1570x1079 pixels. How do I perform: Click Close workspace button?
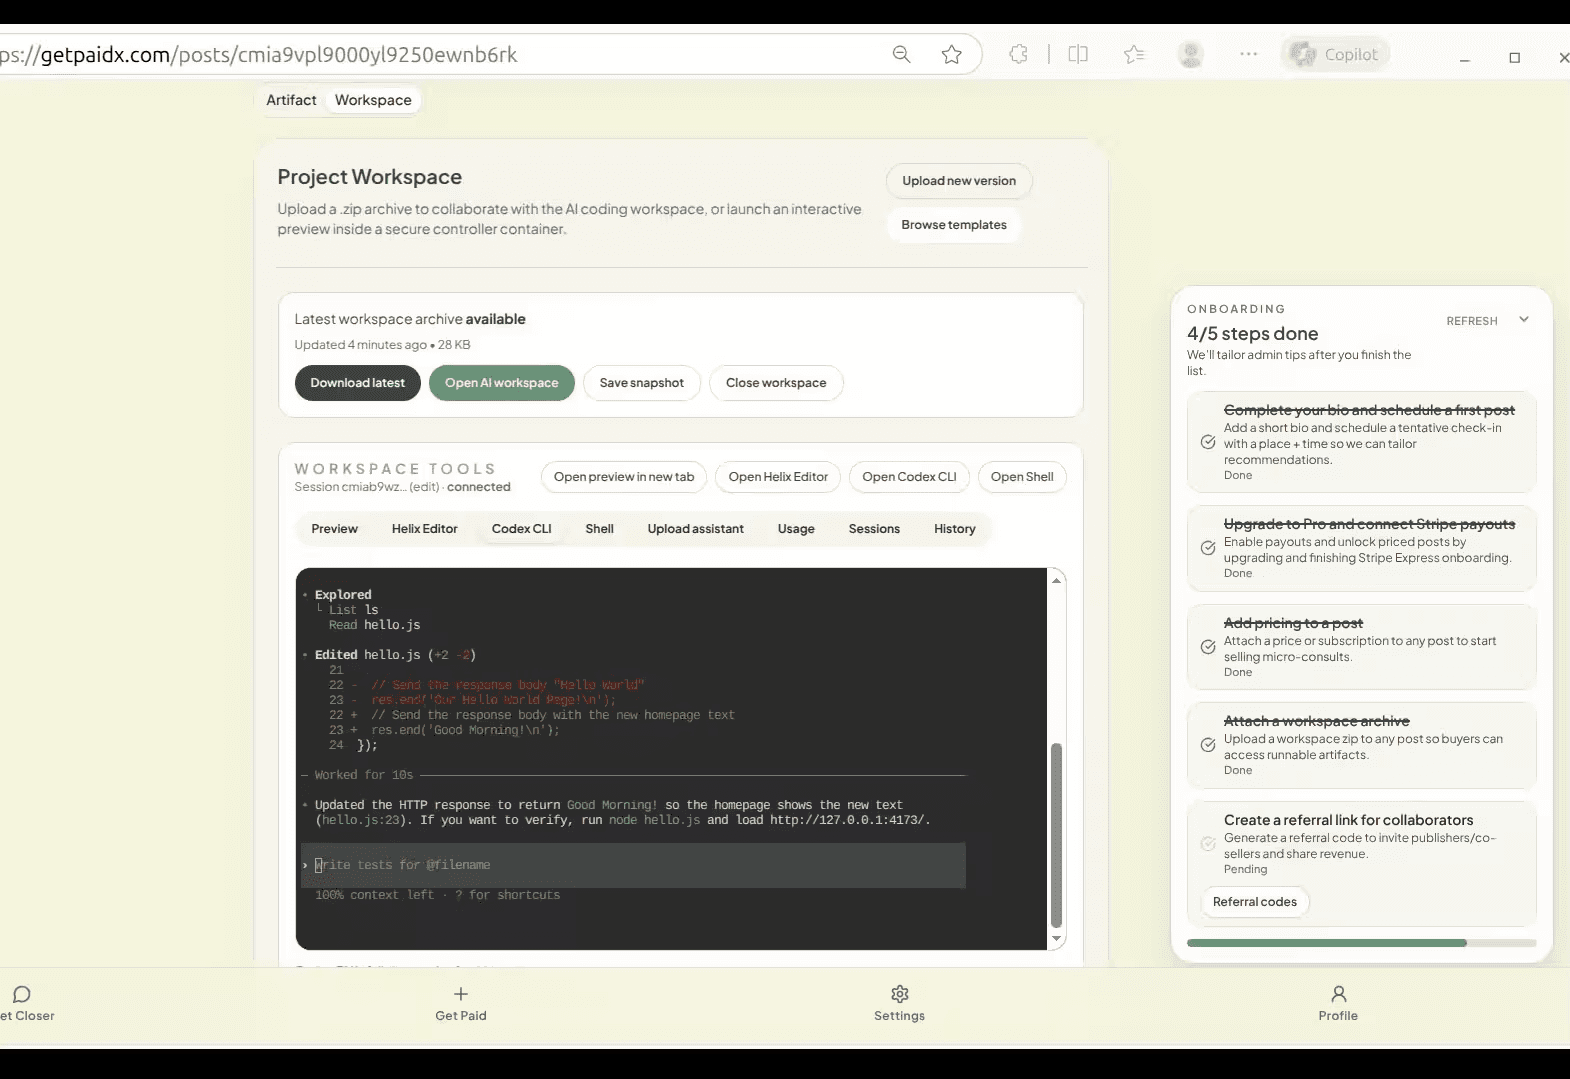tap(776, 383)
